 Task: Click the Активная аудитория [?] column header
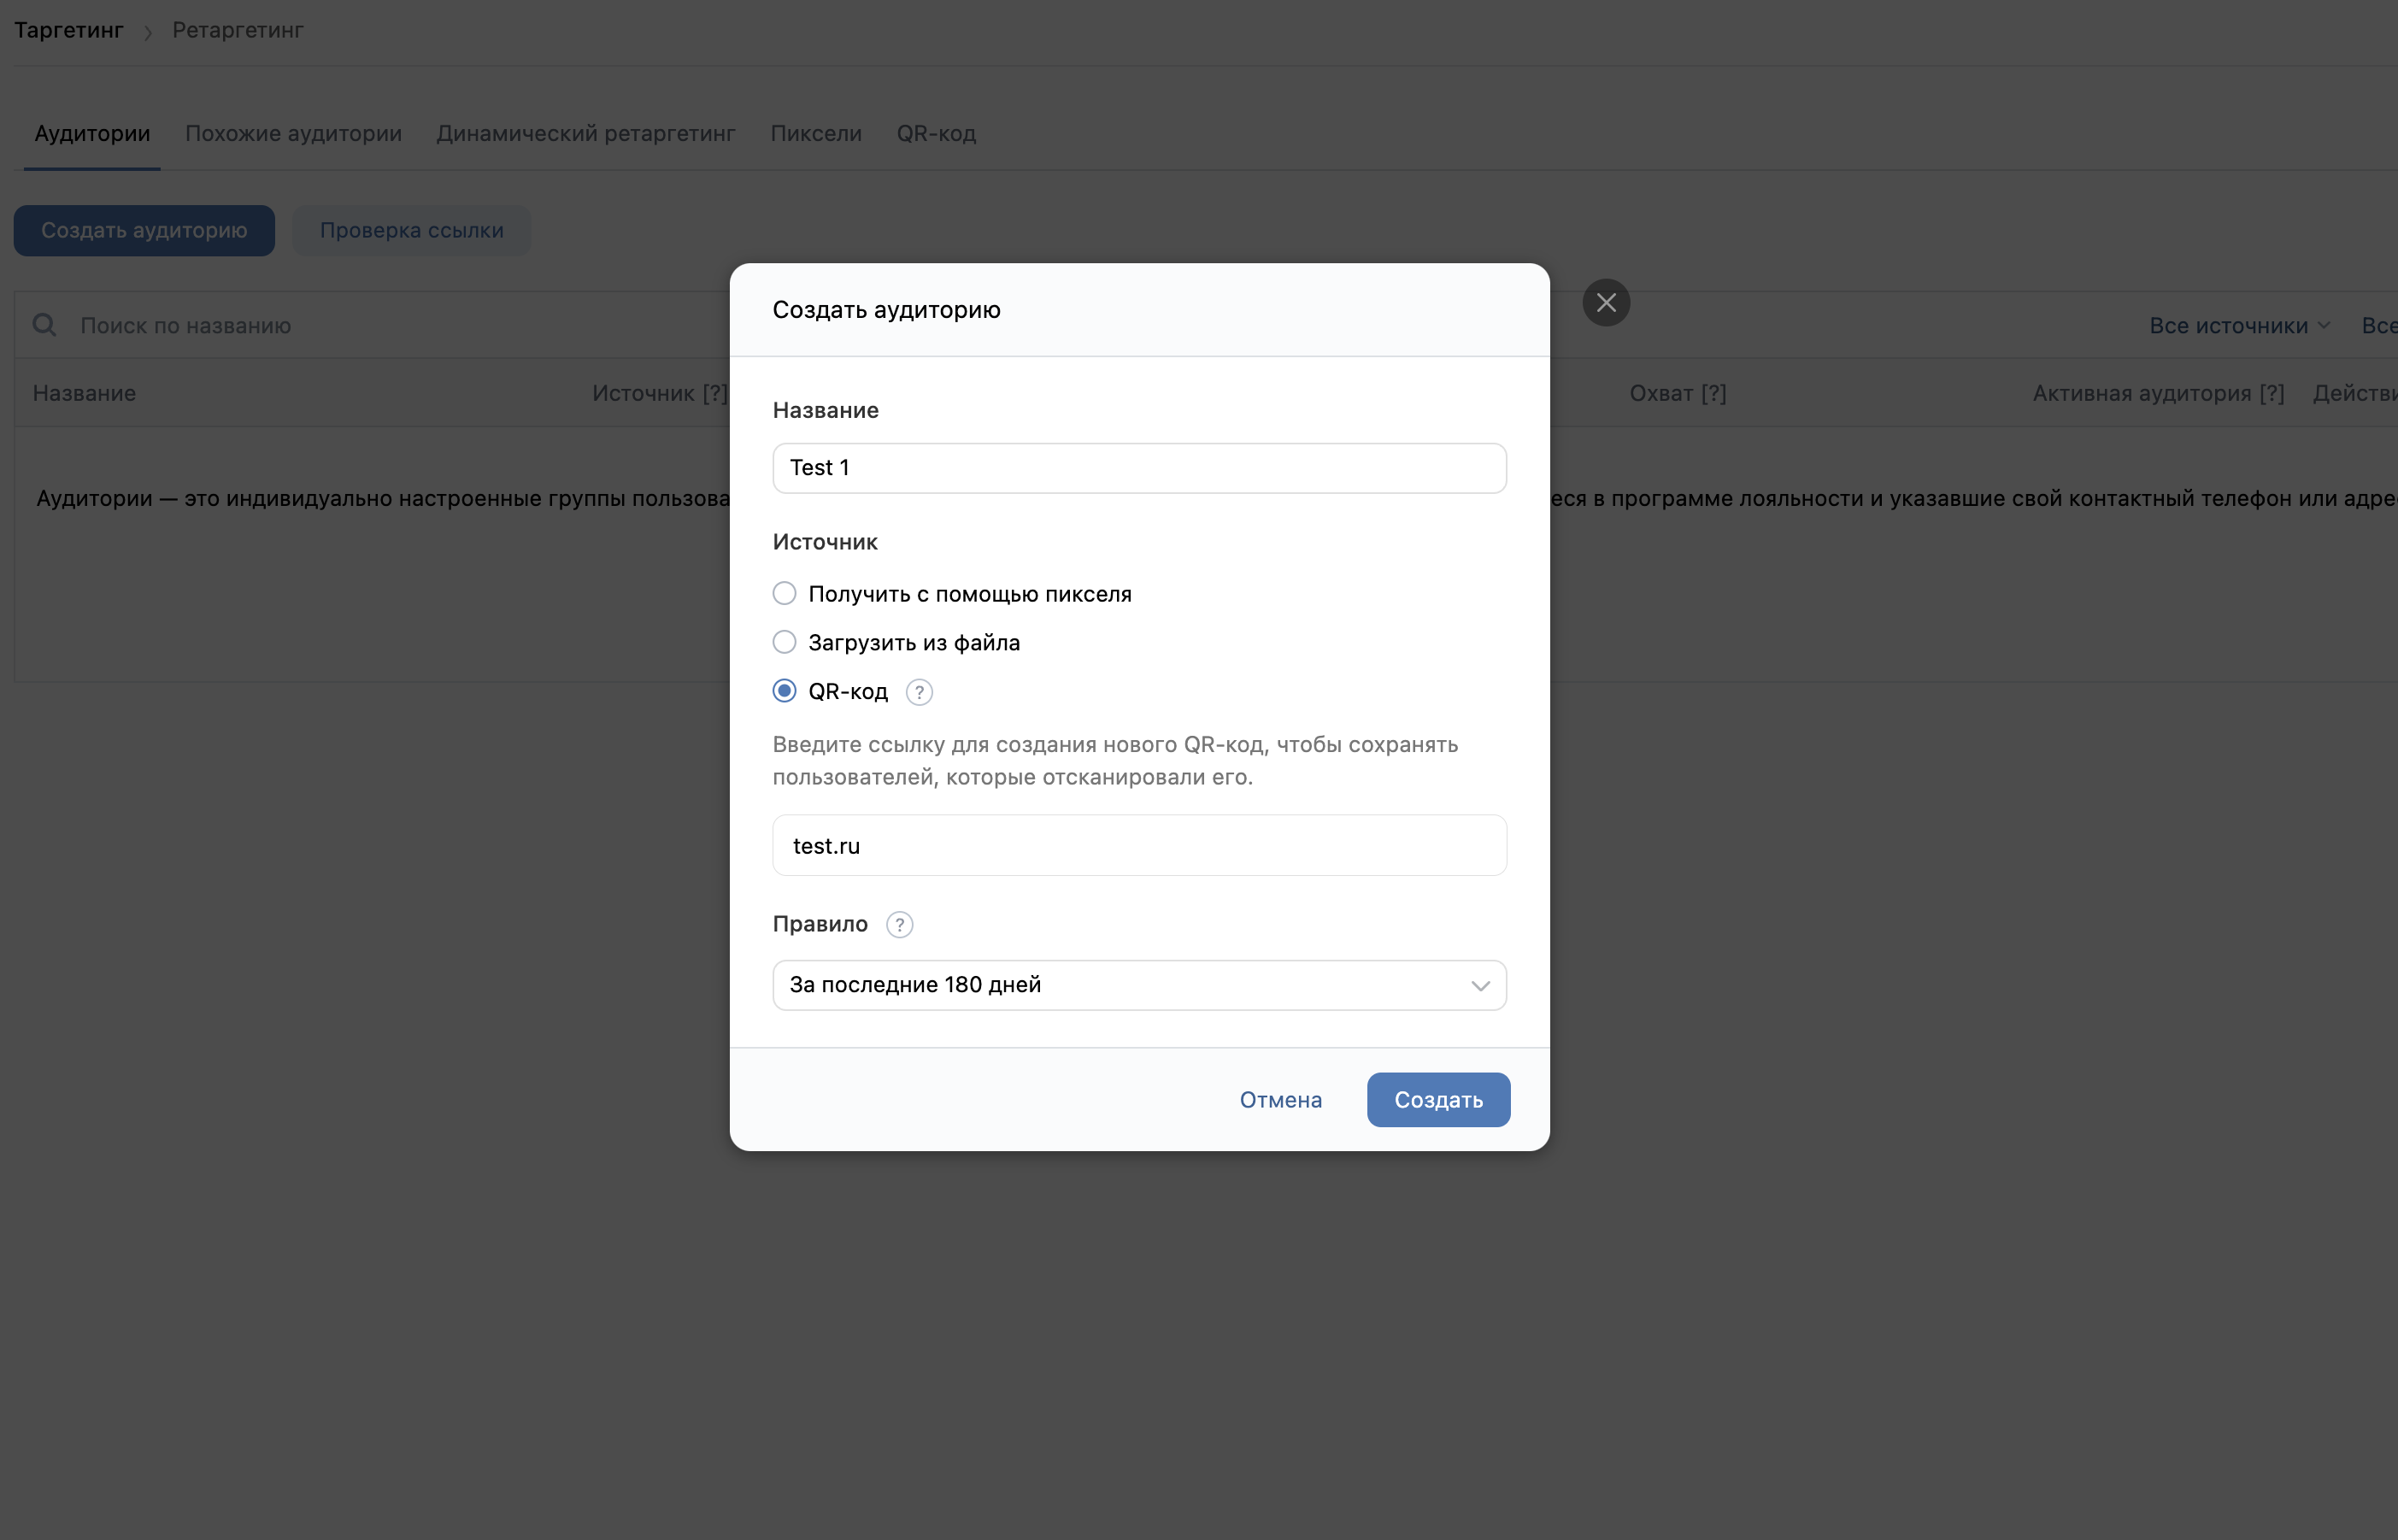point(2158,393)
